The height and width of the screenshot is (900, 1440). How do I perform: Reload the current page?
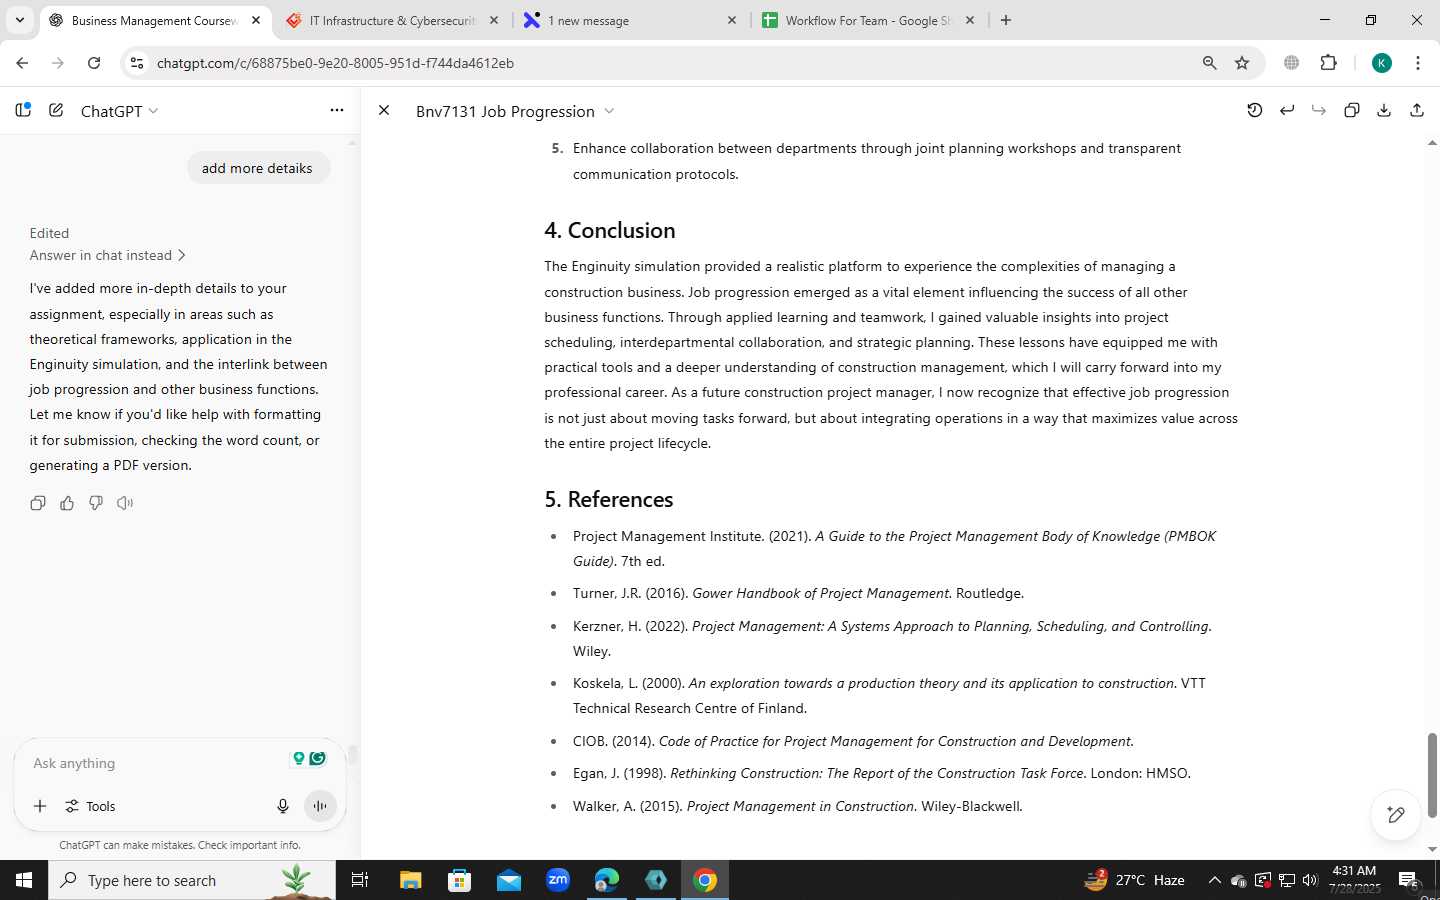pyautogui.click(x=94, y=63)
